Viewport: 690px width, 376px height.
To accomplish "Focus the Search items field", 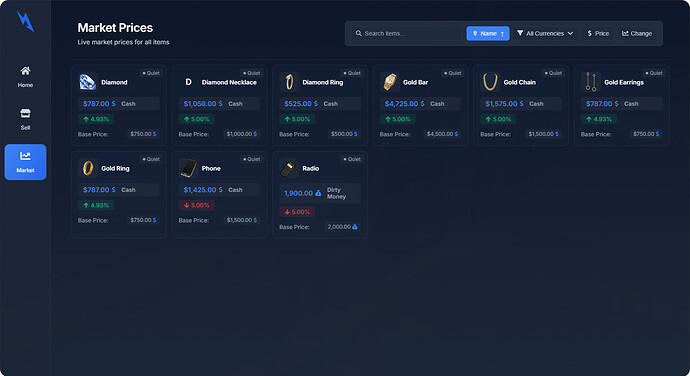I will click(x=407, y=33).
